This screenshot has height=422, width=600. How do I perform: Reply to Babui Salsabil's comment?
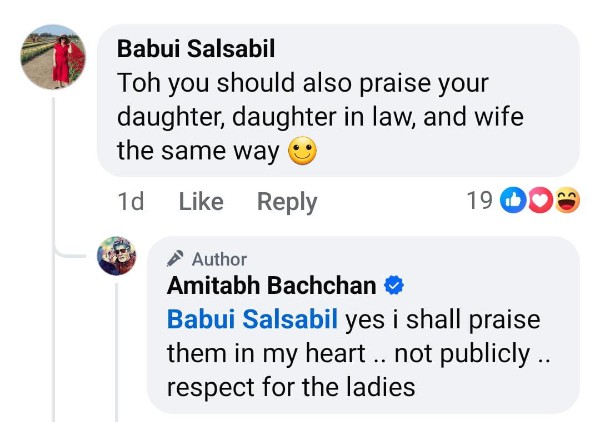point(287,202)
